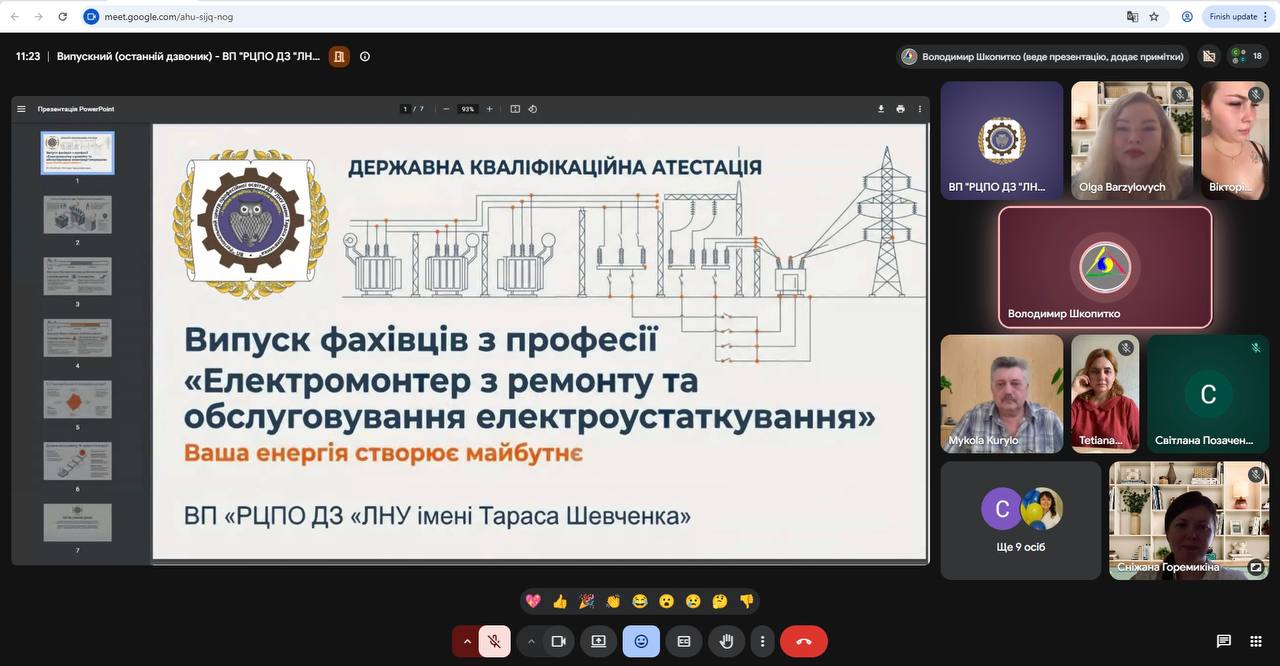Viewport: 1280px width, 666px height.
Task: Leave the call with red button
Action: click(804, 641)
